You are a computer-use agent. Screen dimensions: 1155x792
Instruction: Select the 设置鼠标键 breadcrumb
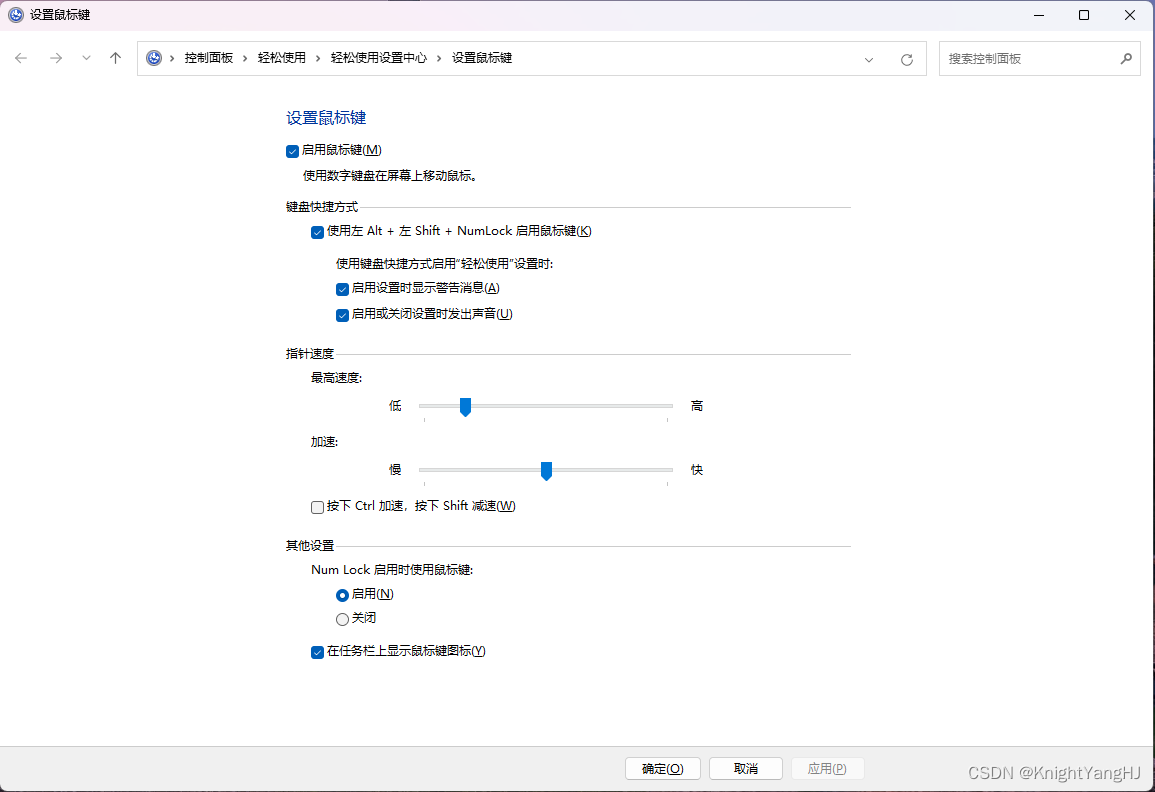click(x=482, y=57)
